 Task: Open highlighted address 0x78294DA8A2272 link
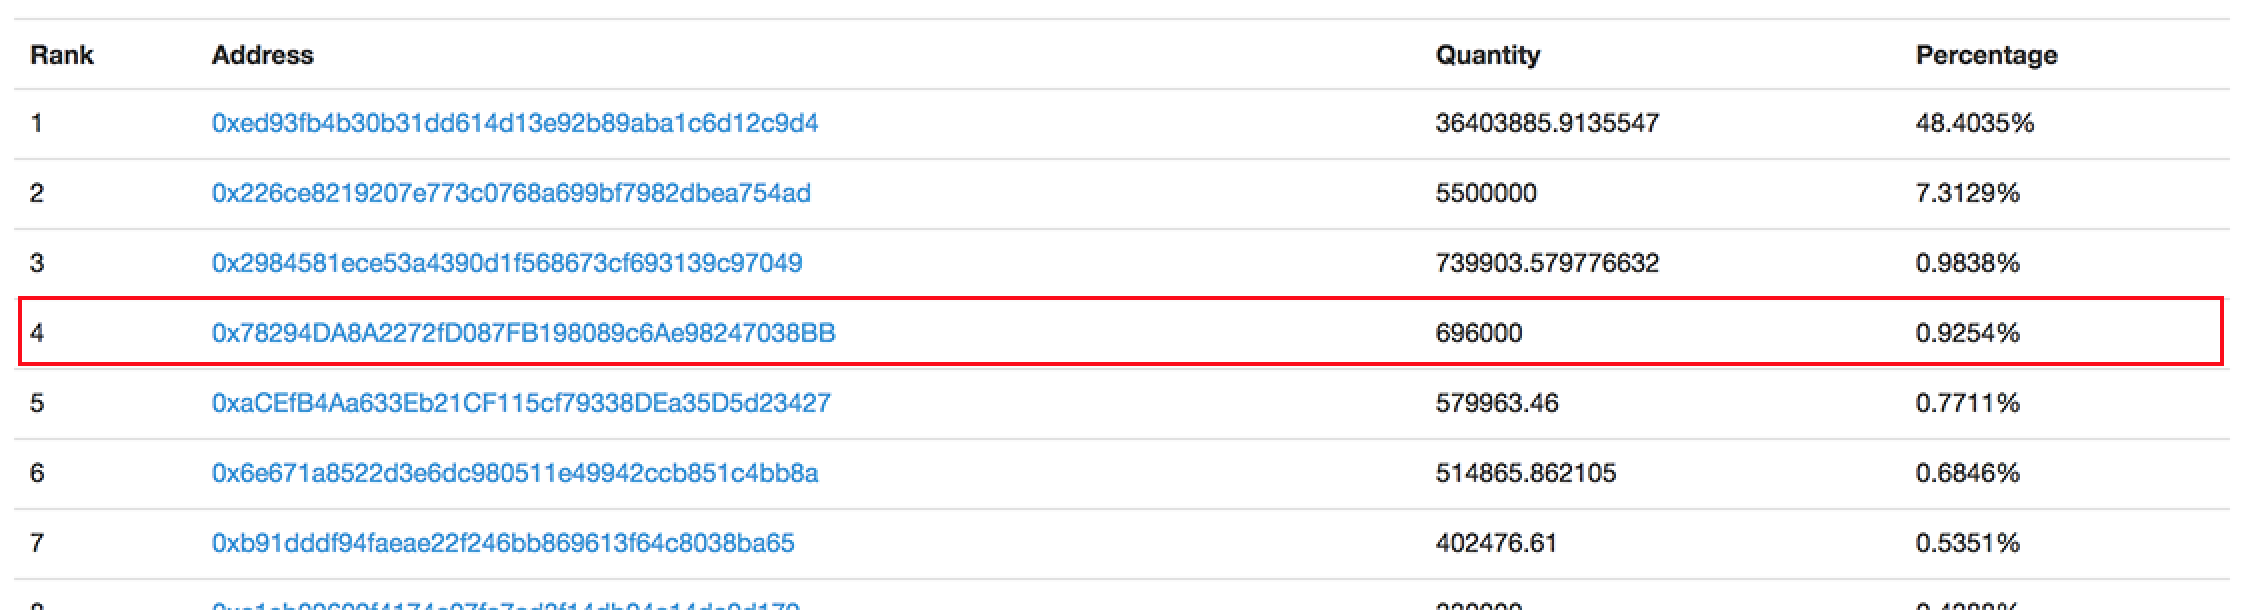pyautogui.click(x=523, y=333)
